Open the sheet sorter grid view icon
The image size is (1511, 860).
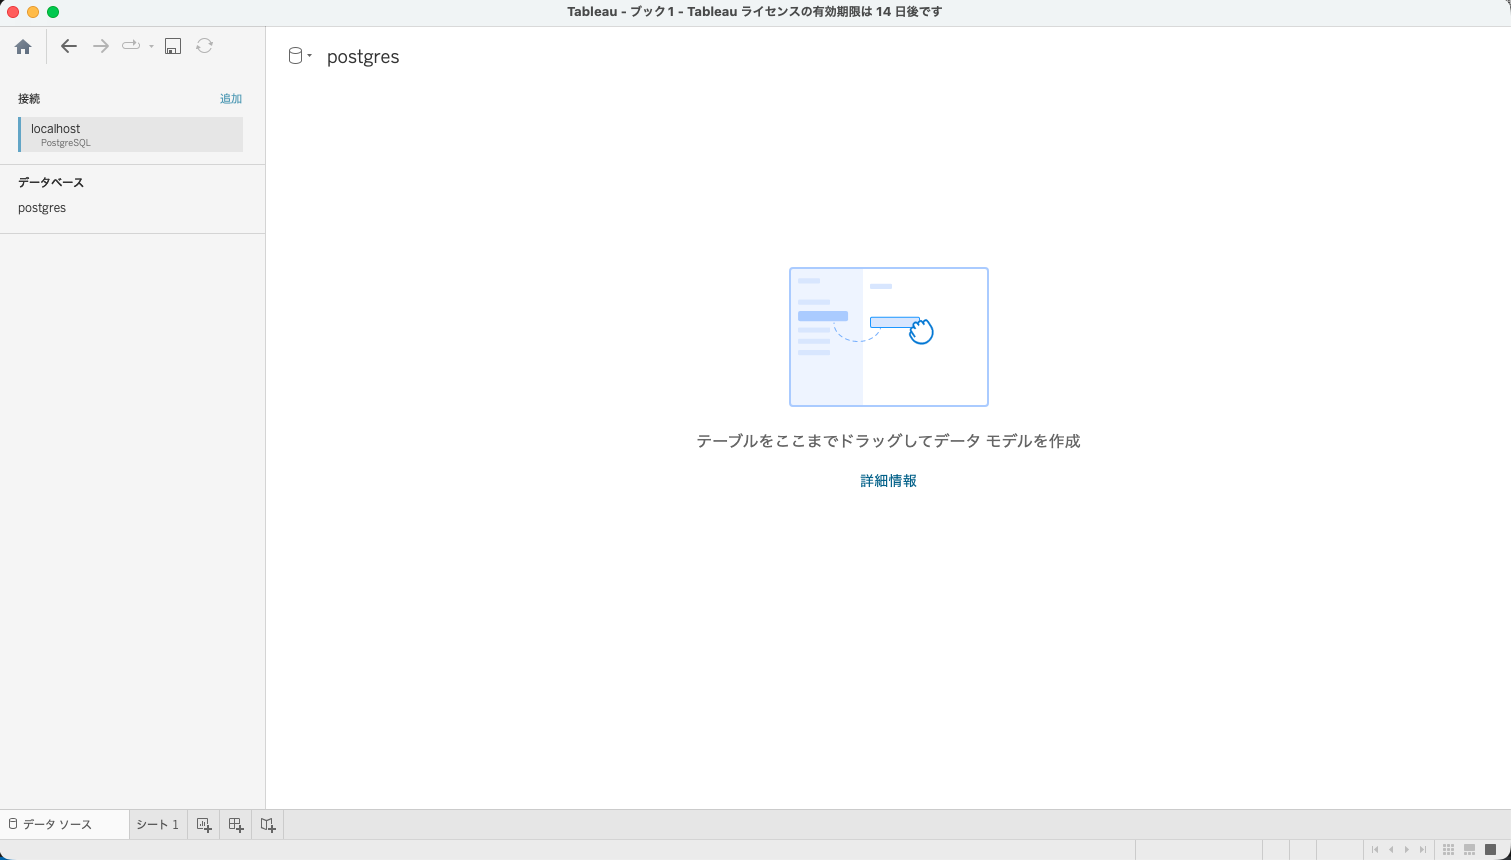tap(1448, 849)
